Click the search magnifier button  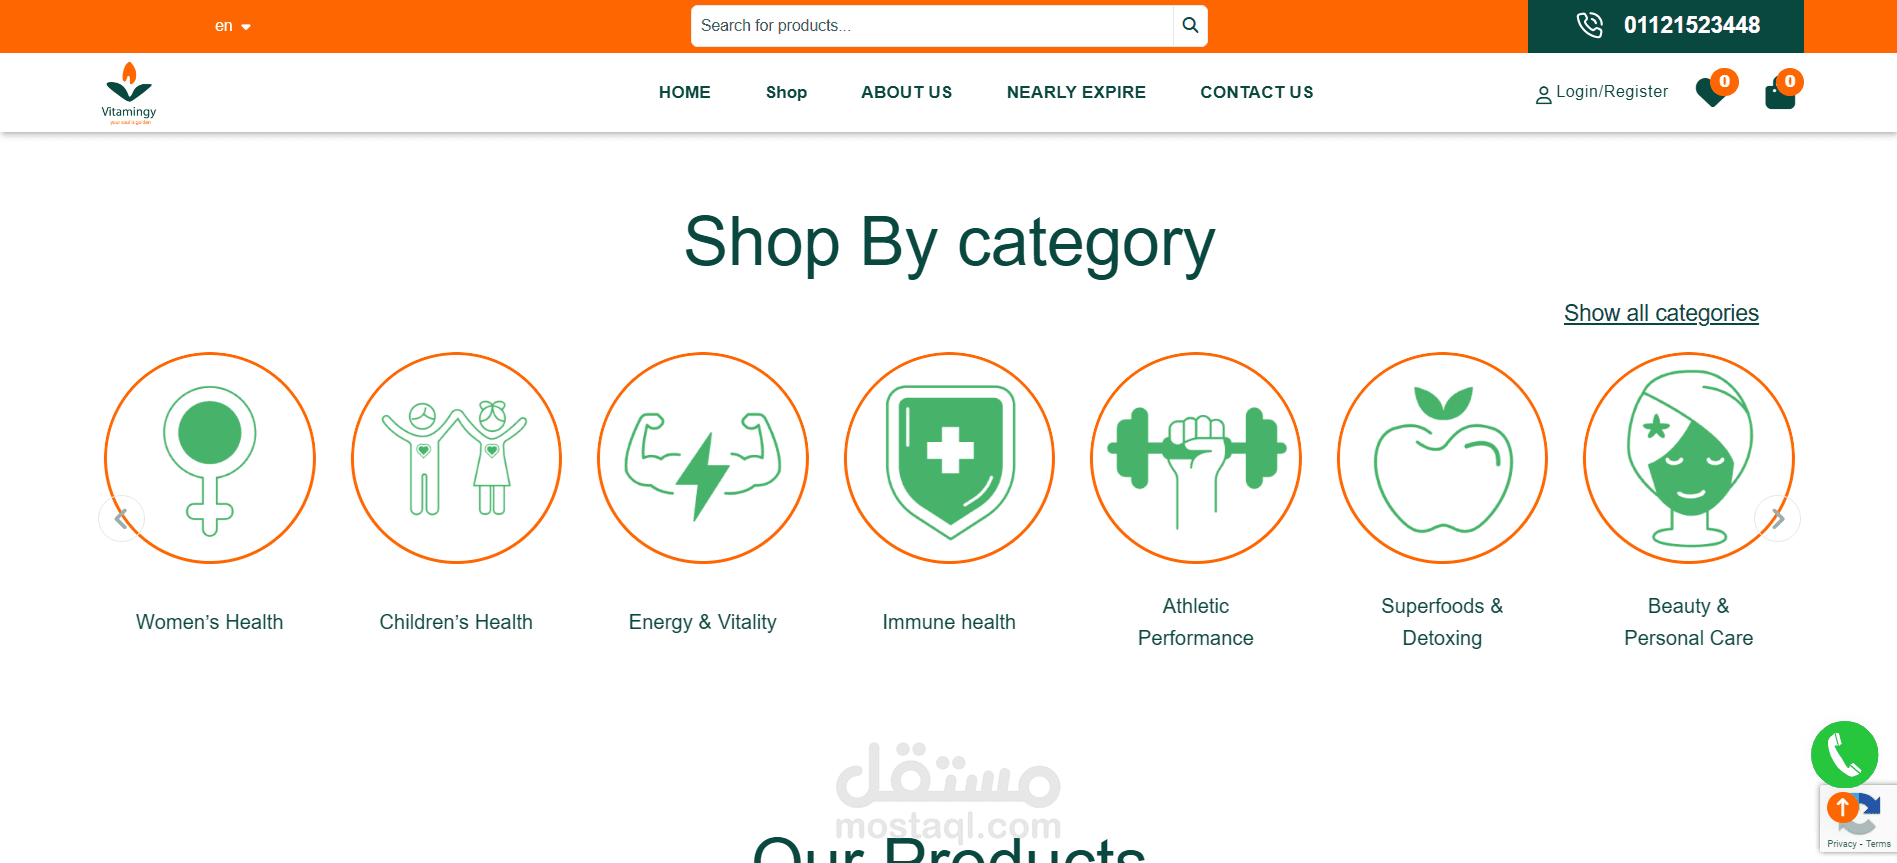1190,26
